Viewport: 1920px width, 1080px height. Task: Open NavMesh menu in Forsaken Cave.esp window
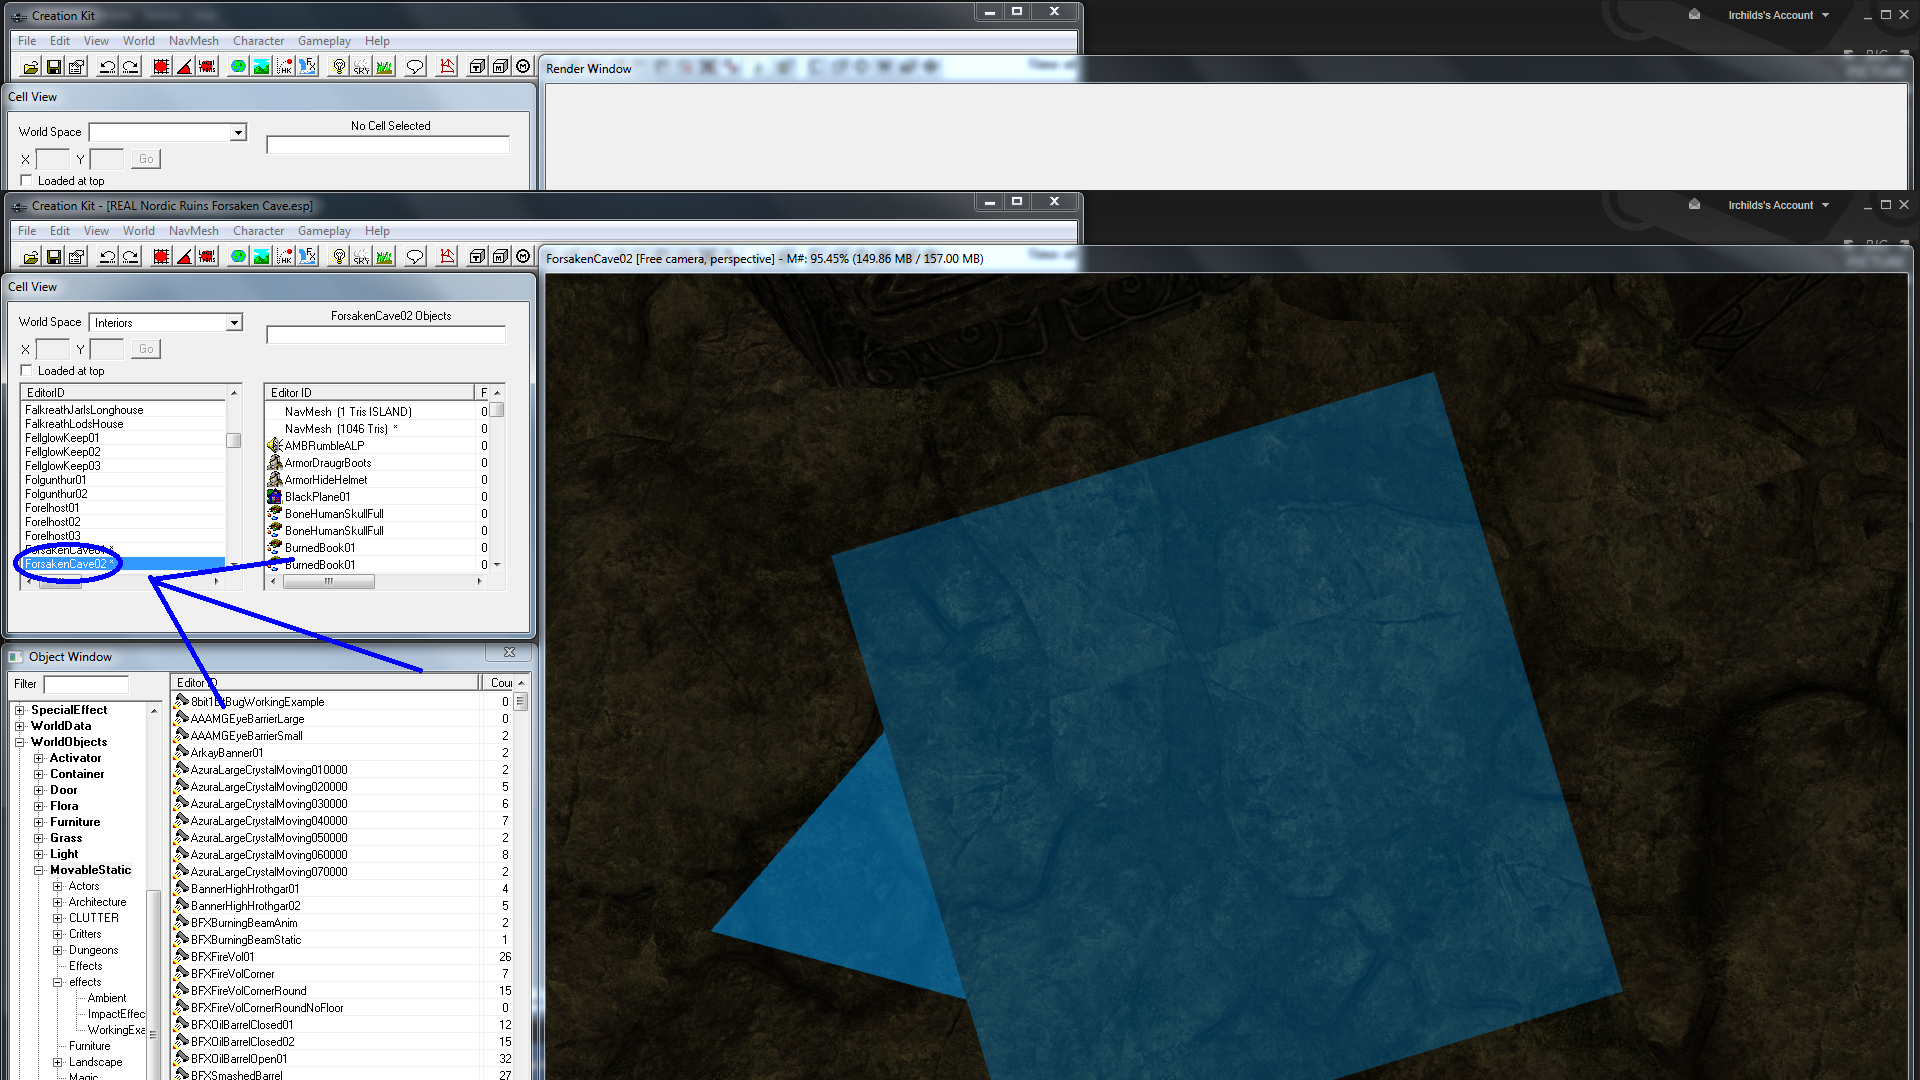click(x=193, y=231)
